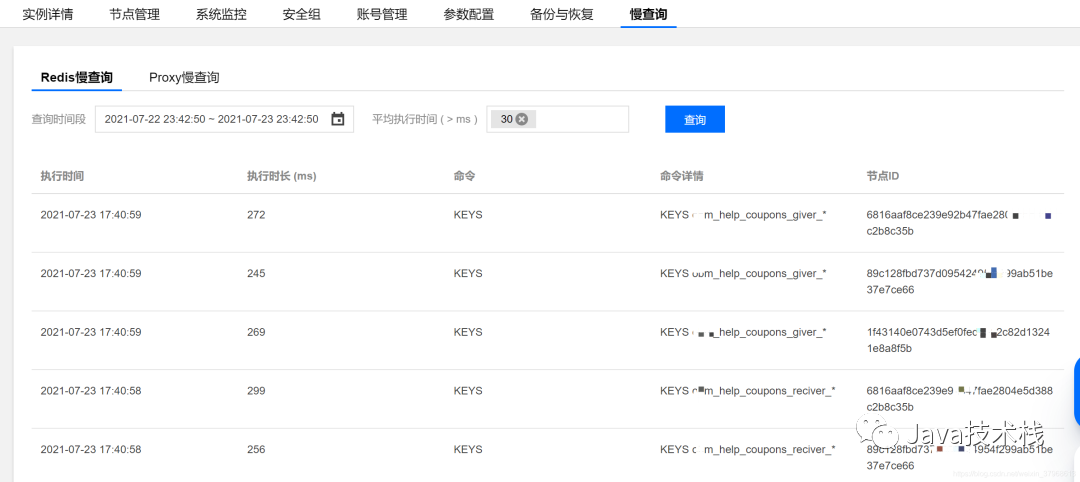This screenshot has height=482, width=1080.
Task: Click the node ID in the 272 ms row
Action: point(959,222)
